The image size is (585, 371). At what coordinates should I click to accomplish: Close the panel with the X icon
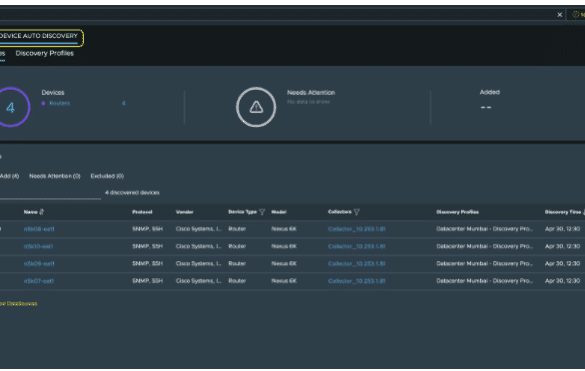[559, 15]
